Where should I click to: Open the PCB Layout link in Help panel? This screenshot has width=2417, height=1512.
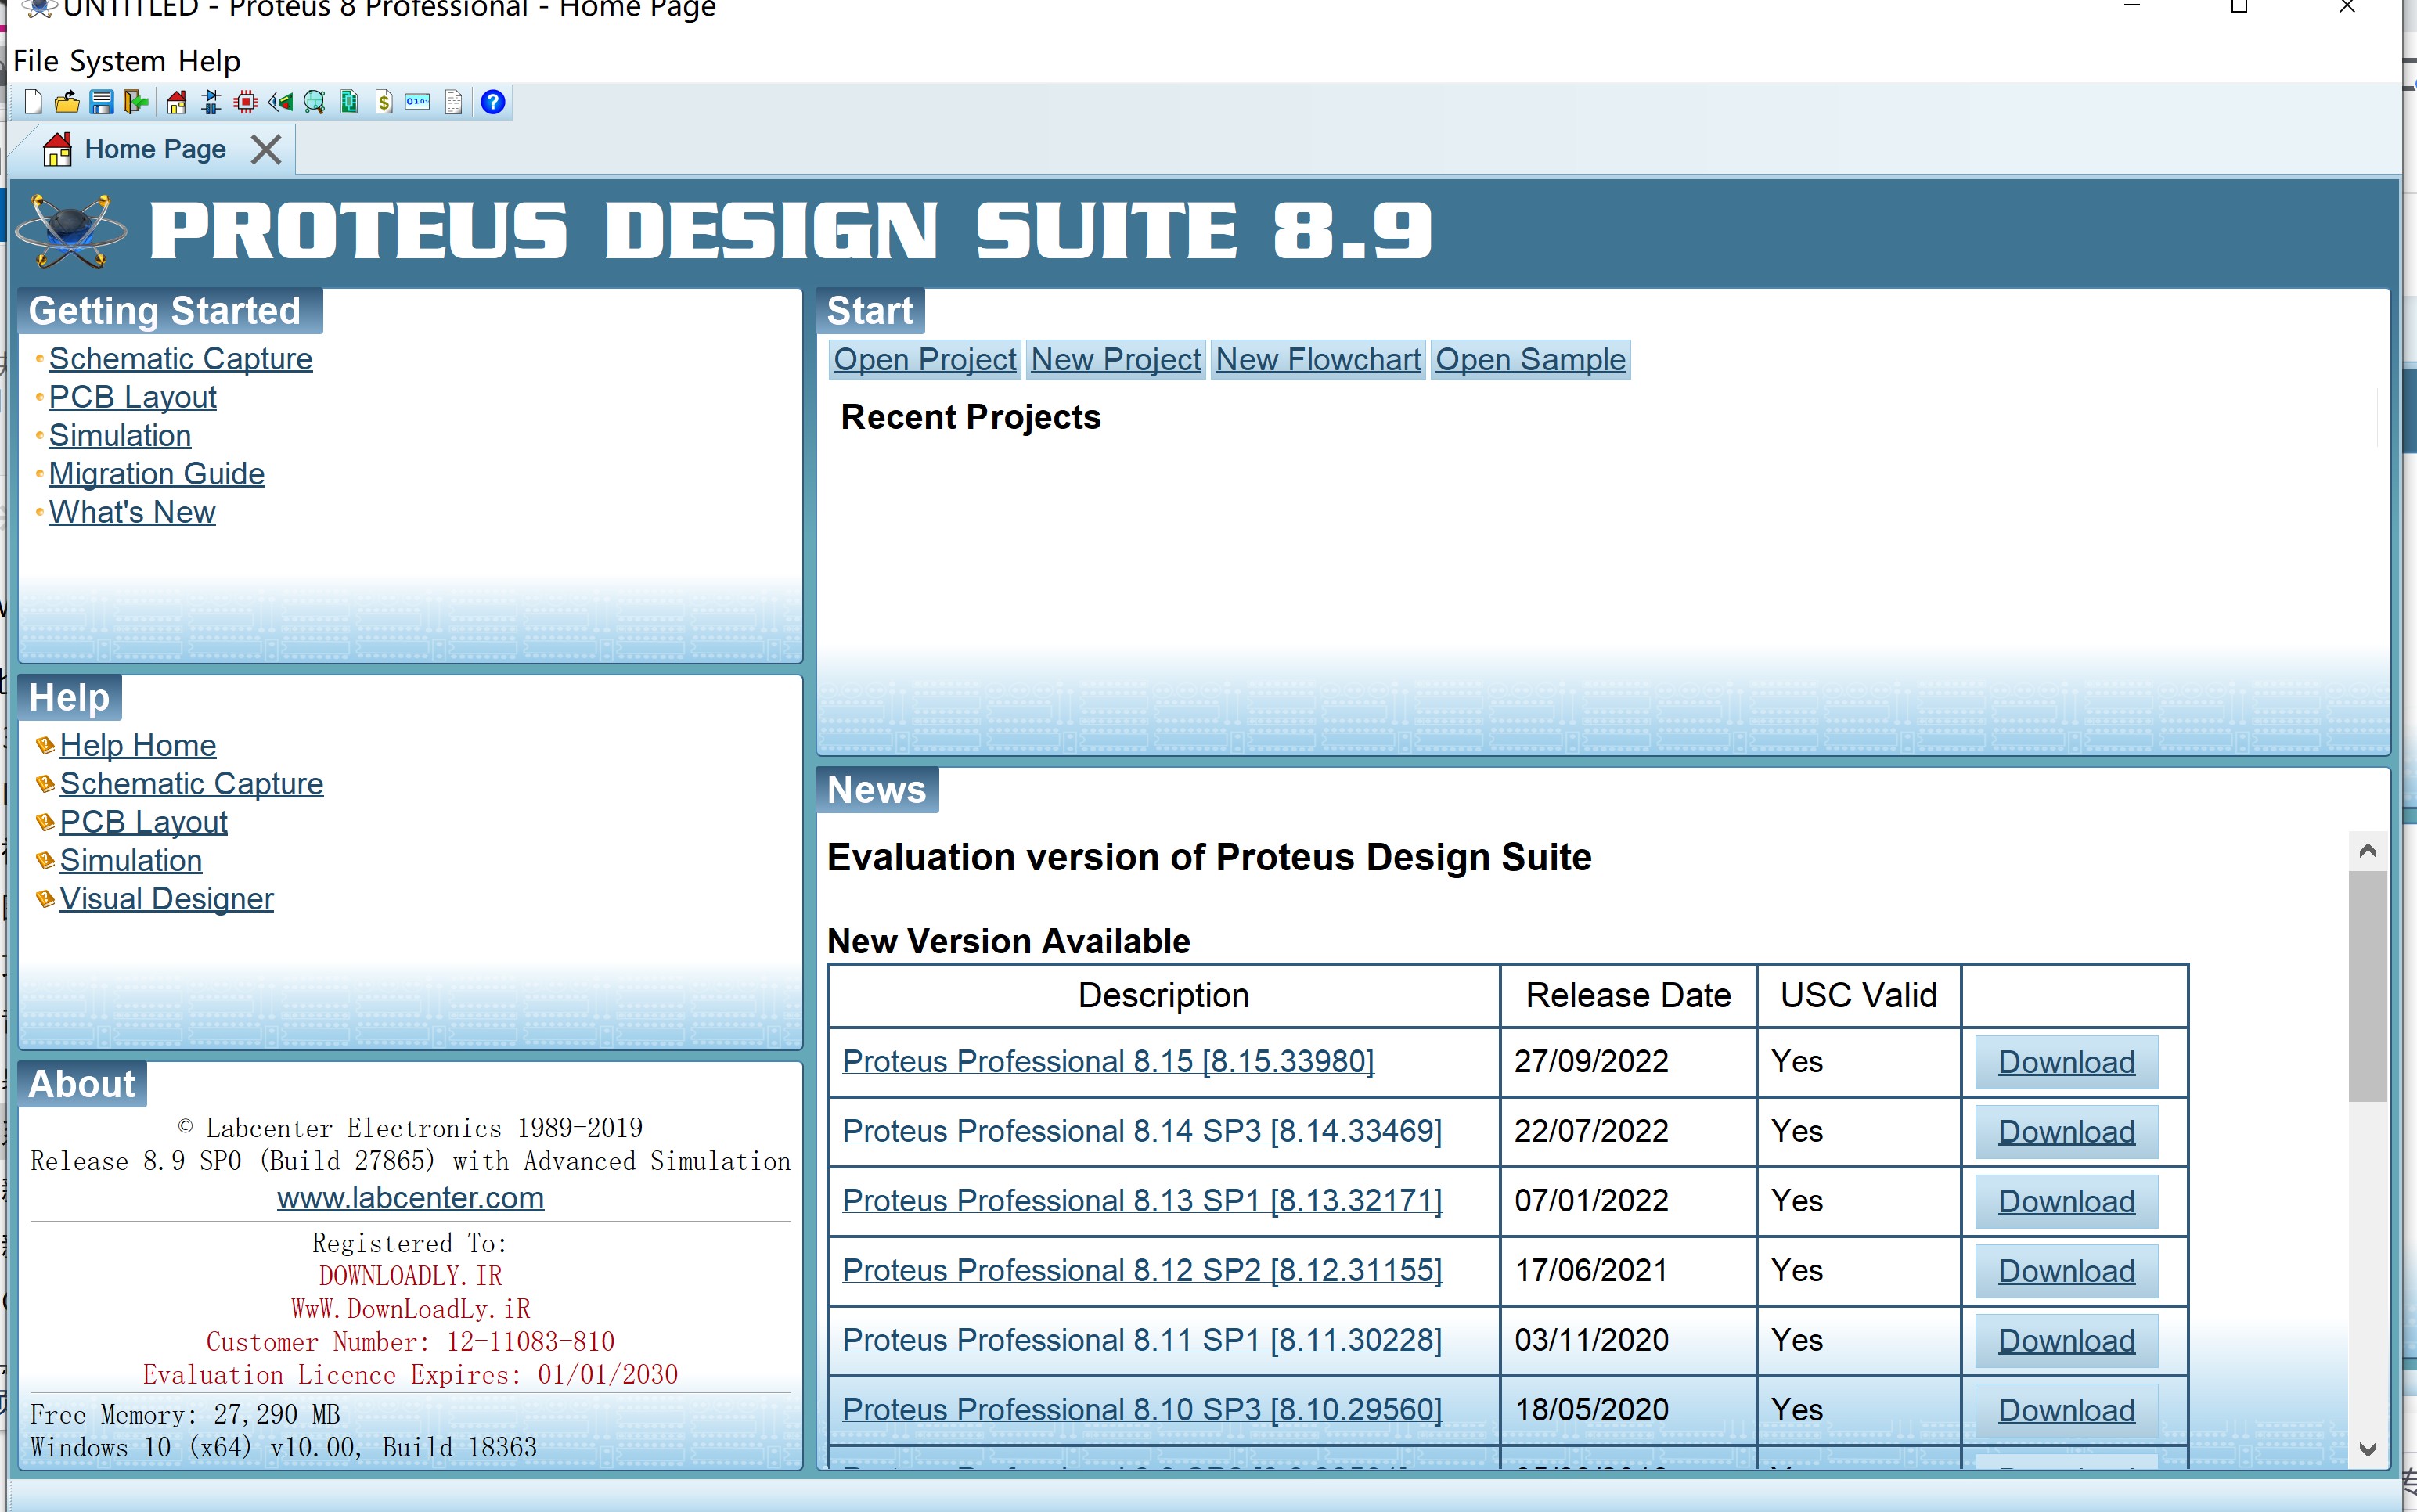tap(143, 822)
